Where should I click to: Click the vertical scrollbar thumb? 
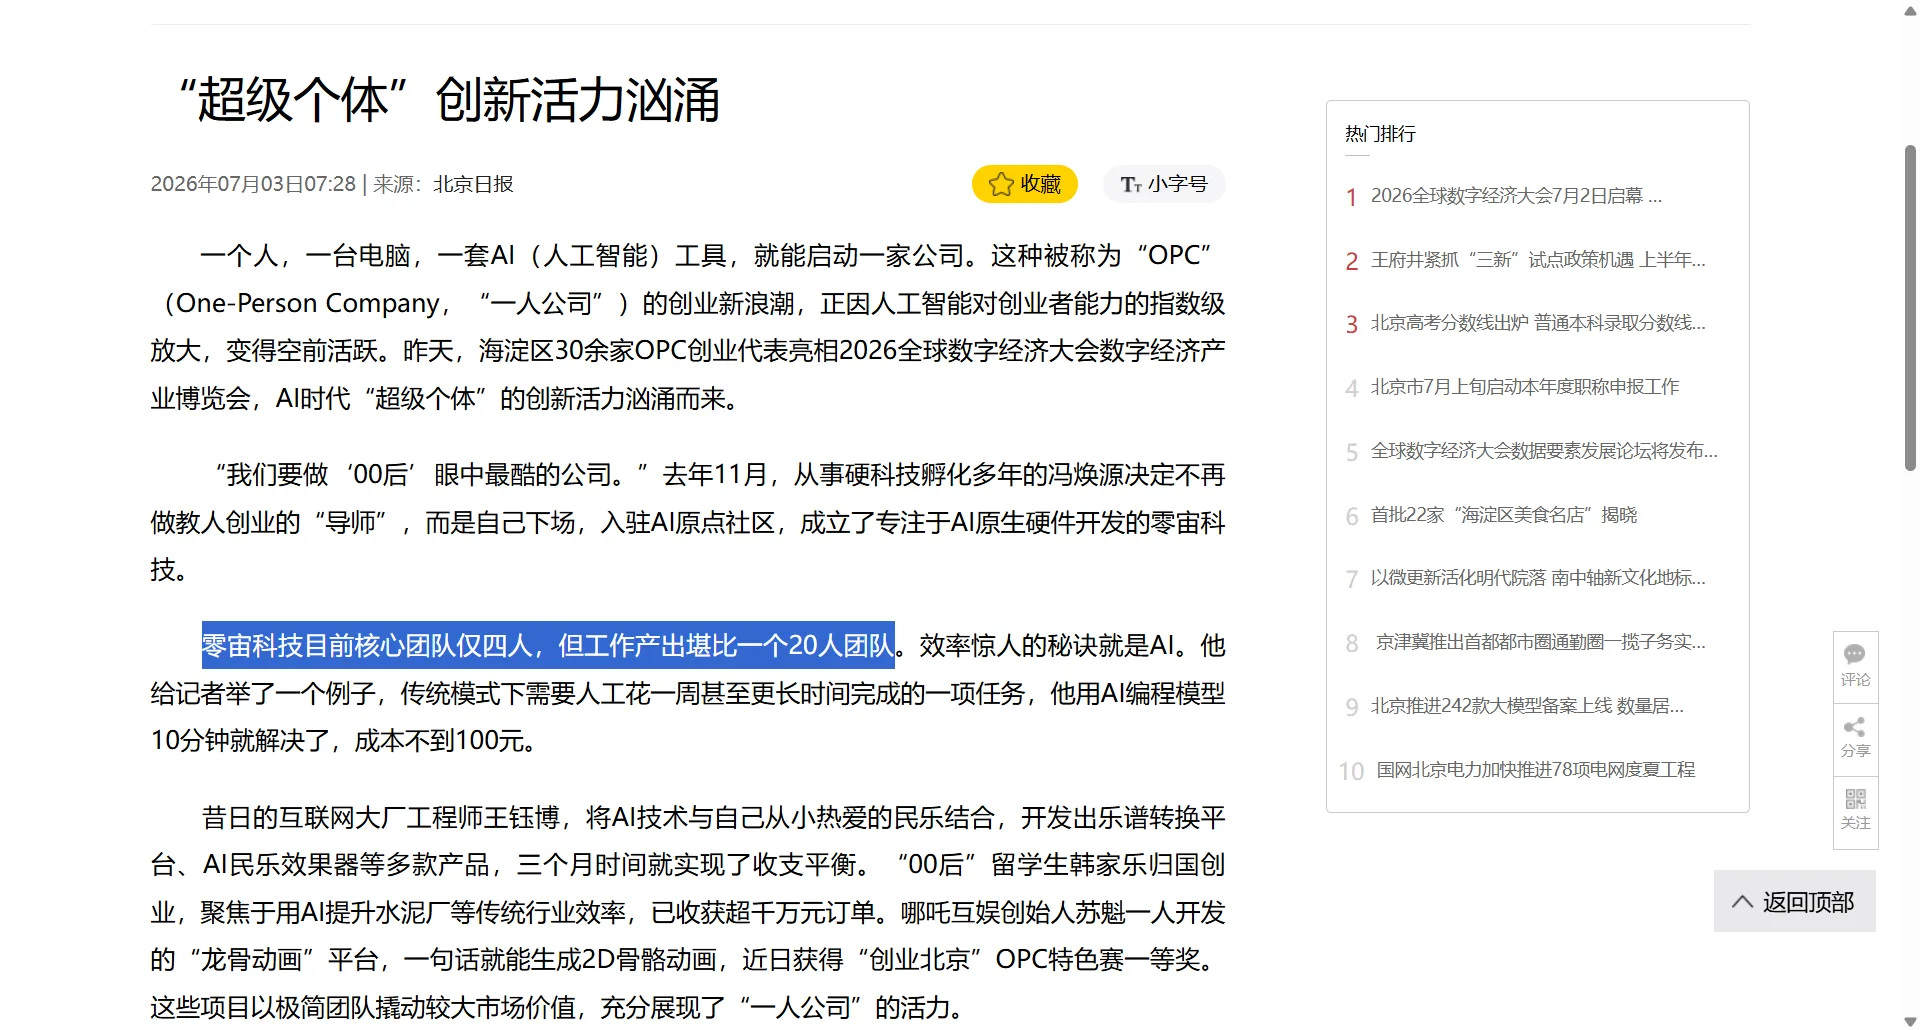[x=1910, y=307]
